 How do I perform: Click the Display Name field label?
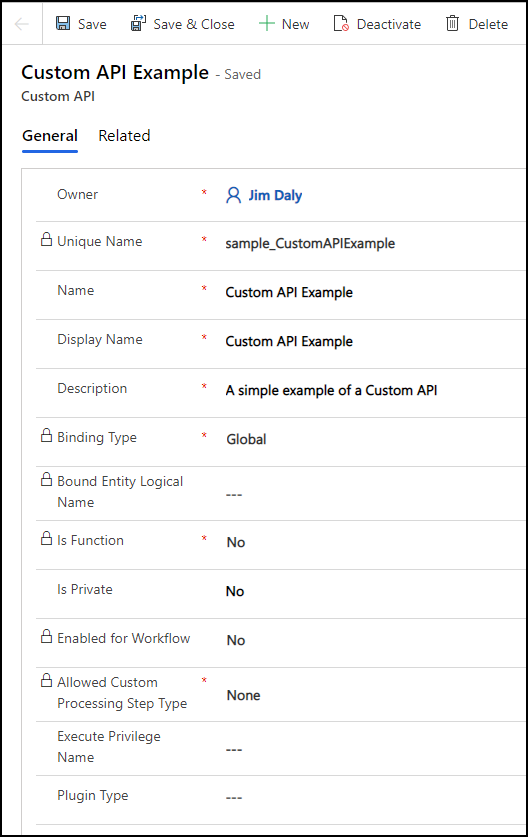[x=100, y=339]
